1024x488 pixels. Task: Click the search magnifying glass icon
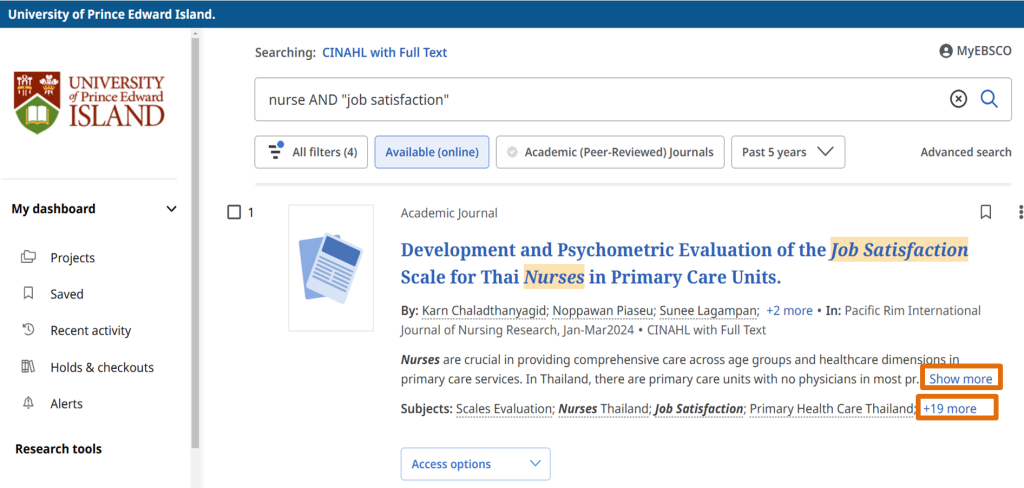[989, 99]
